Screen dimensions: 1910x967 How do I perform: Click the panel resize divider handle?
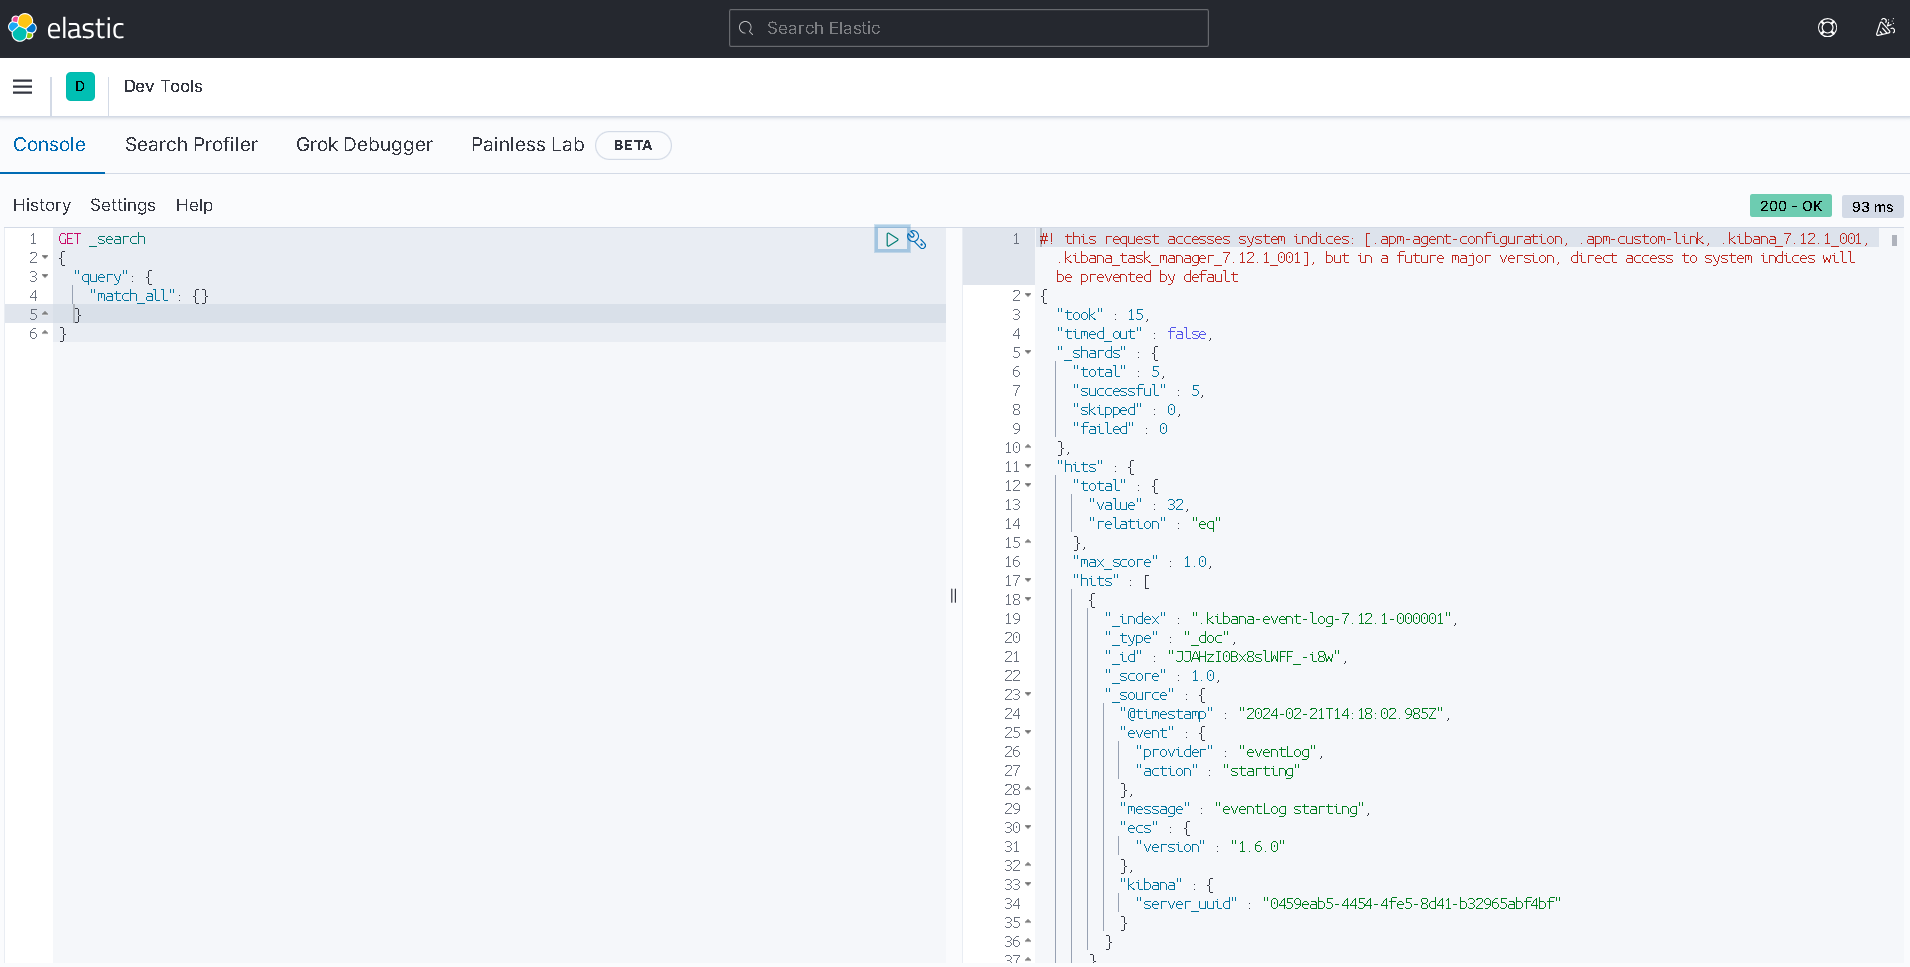(x=953, y=596)
